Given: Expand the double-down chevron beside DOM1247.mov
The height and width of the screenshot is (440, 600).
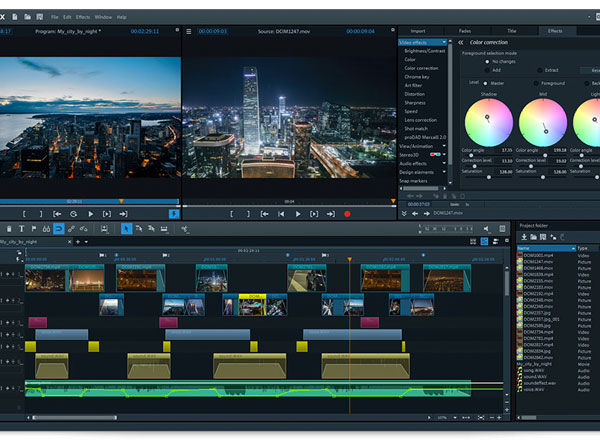Looking at the screenshot, I should 404,213.
